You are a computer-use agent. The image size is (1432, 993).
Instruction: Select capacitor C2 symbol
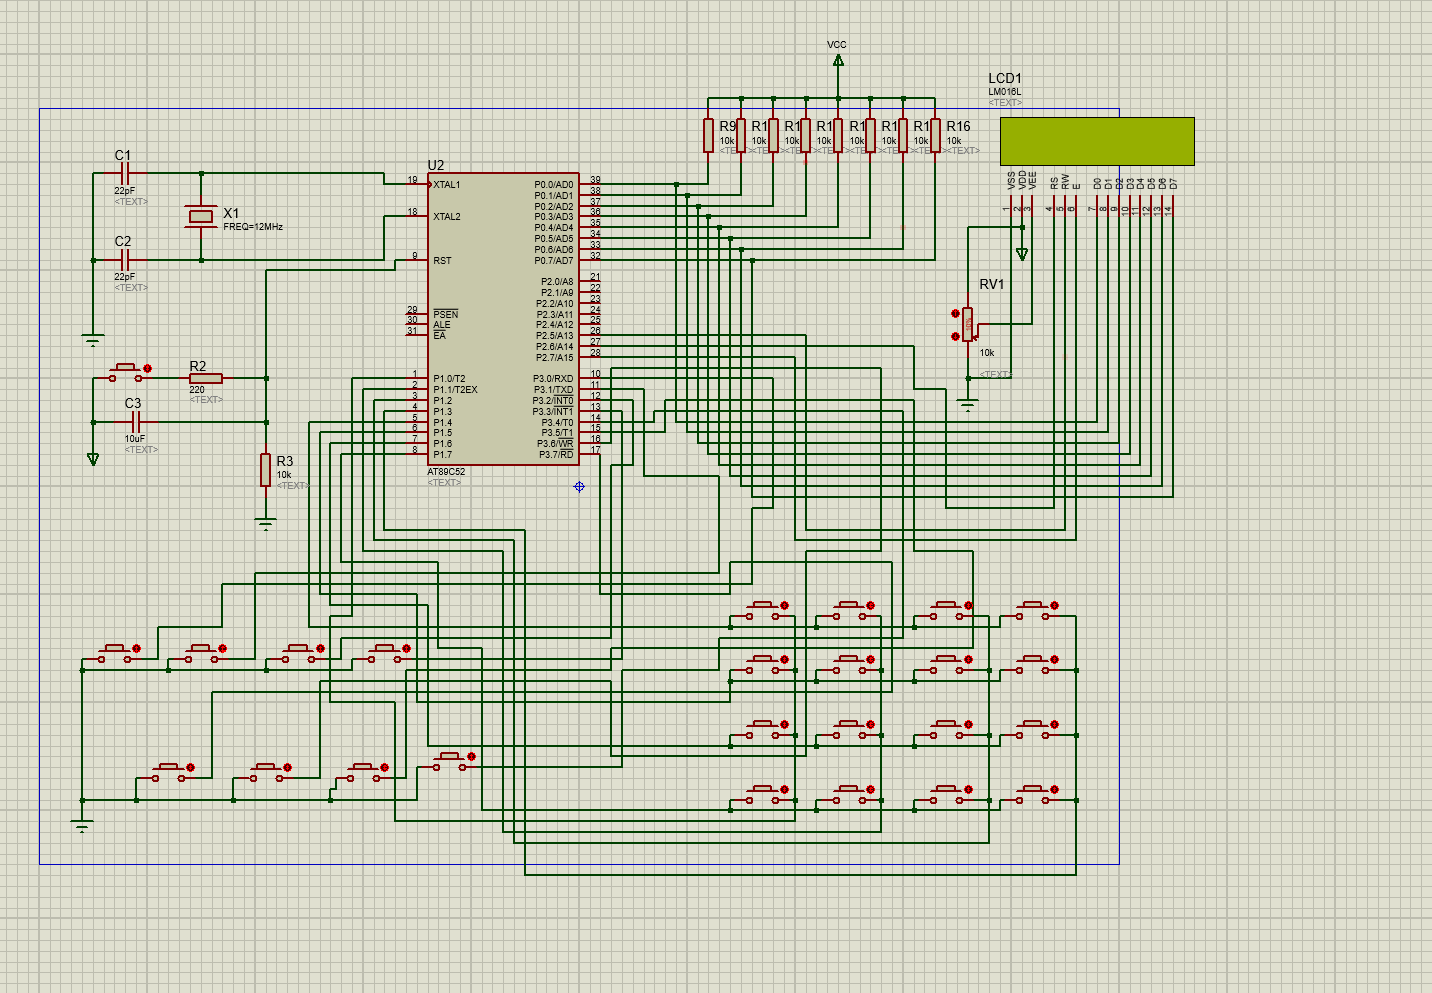127,260
